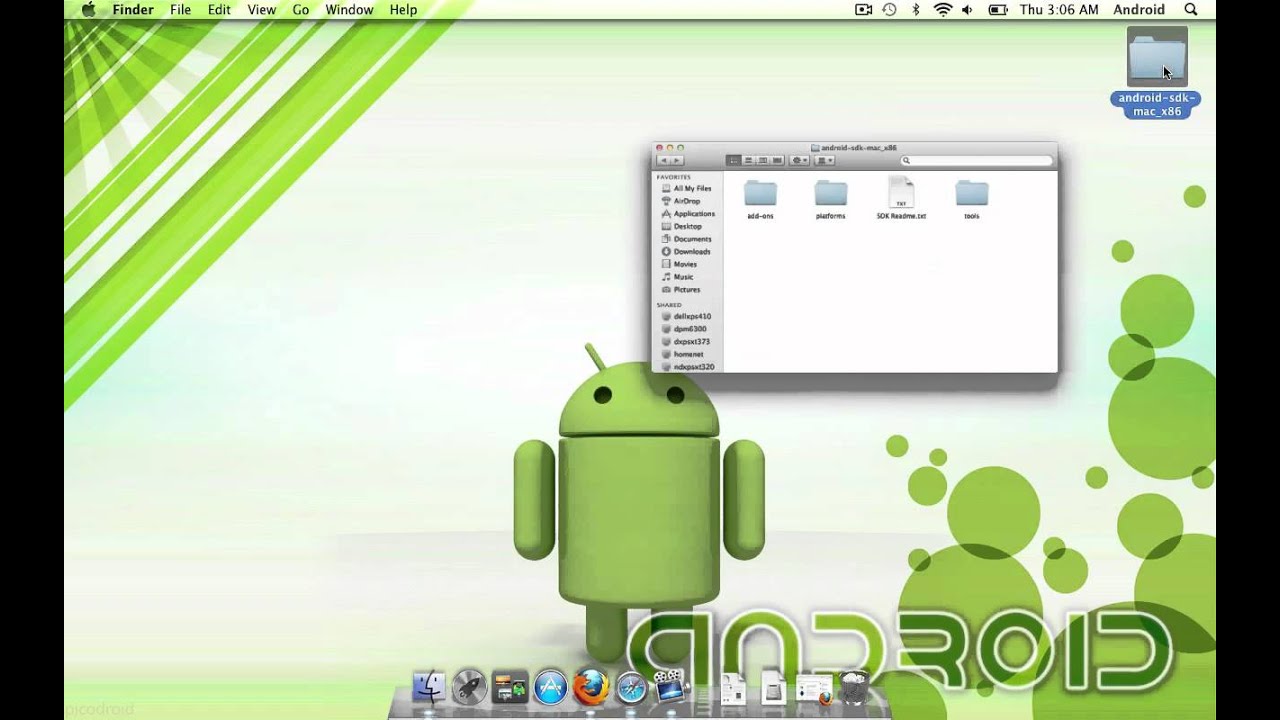The width and height of the screenshot is (1280, 720).
Task: Open the File menu
Action: click(x=180, y=10)
